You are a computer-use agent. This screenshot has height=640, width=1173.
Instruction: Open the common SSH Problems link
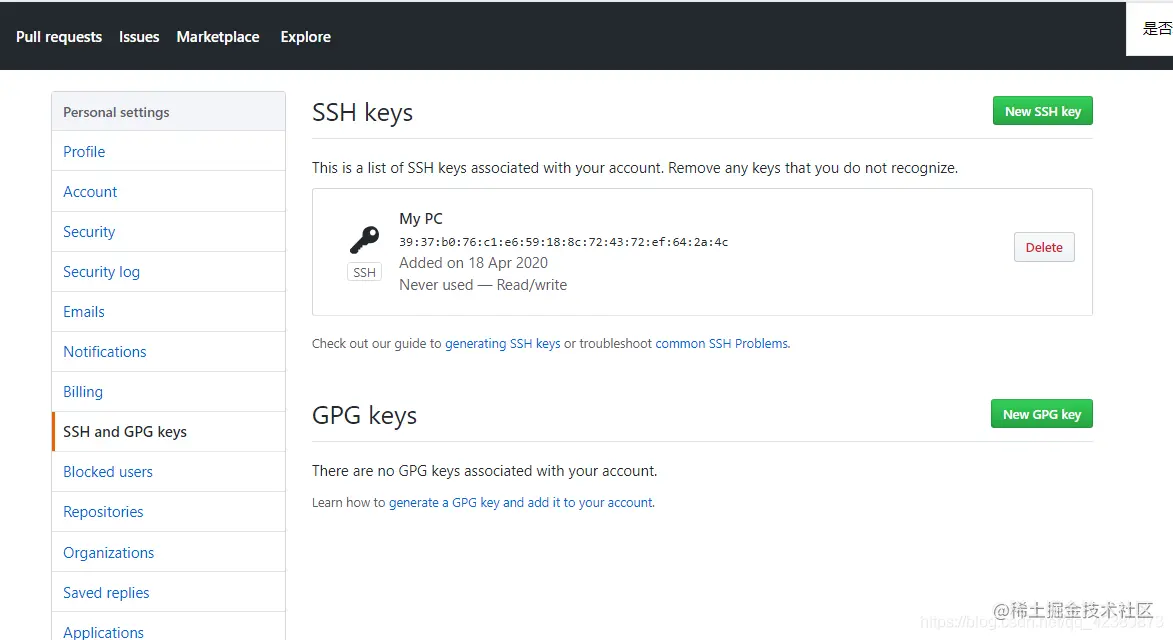tap(722, 344)
